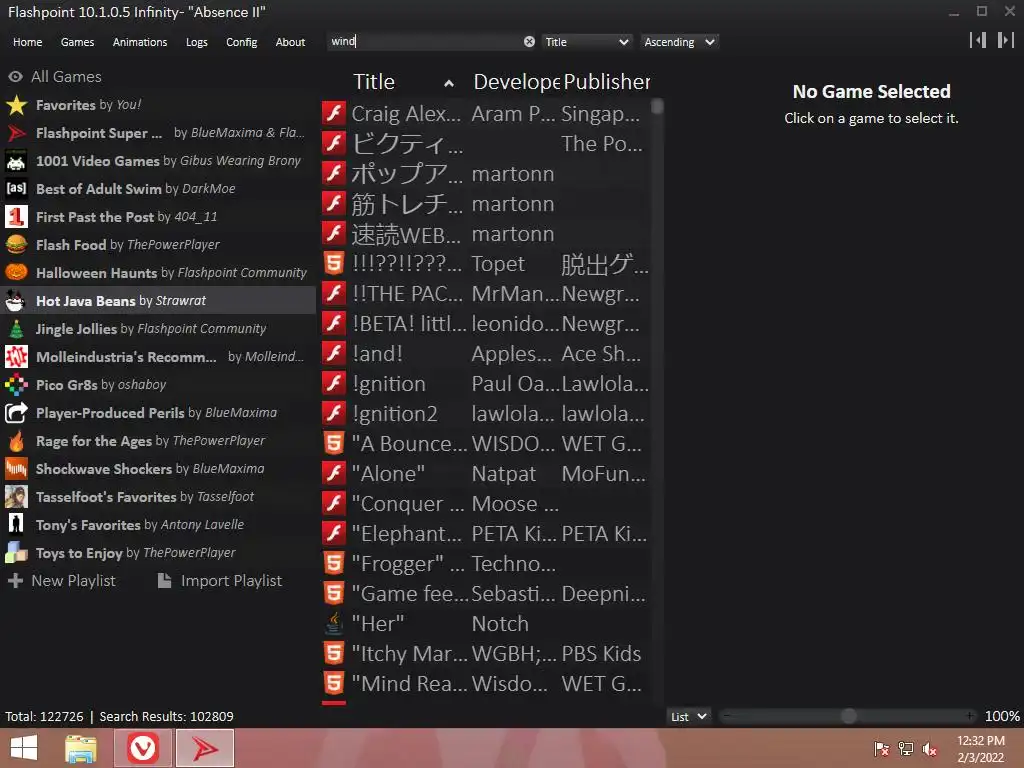Screen dimensions: 1024x768
Task: Open the List layout dropdown
Action: click(x=688, y=716)
